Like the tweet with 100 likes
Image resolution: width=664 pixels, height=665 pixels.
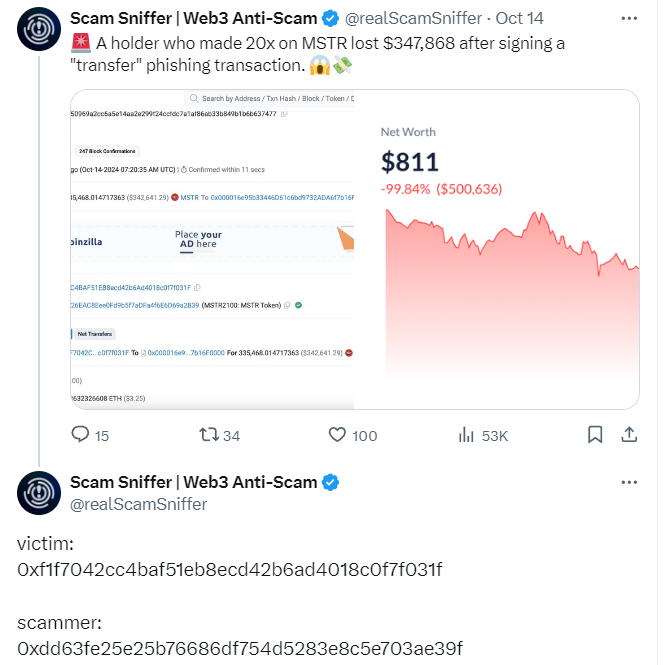coord(338,435)
